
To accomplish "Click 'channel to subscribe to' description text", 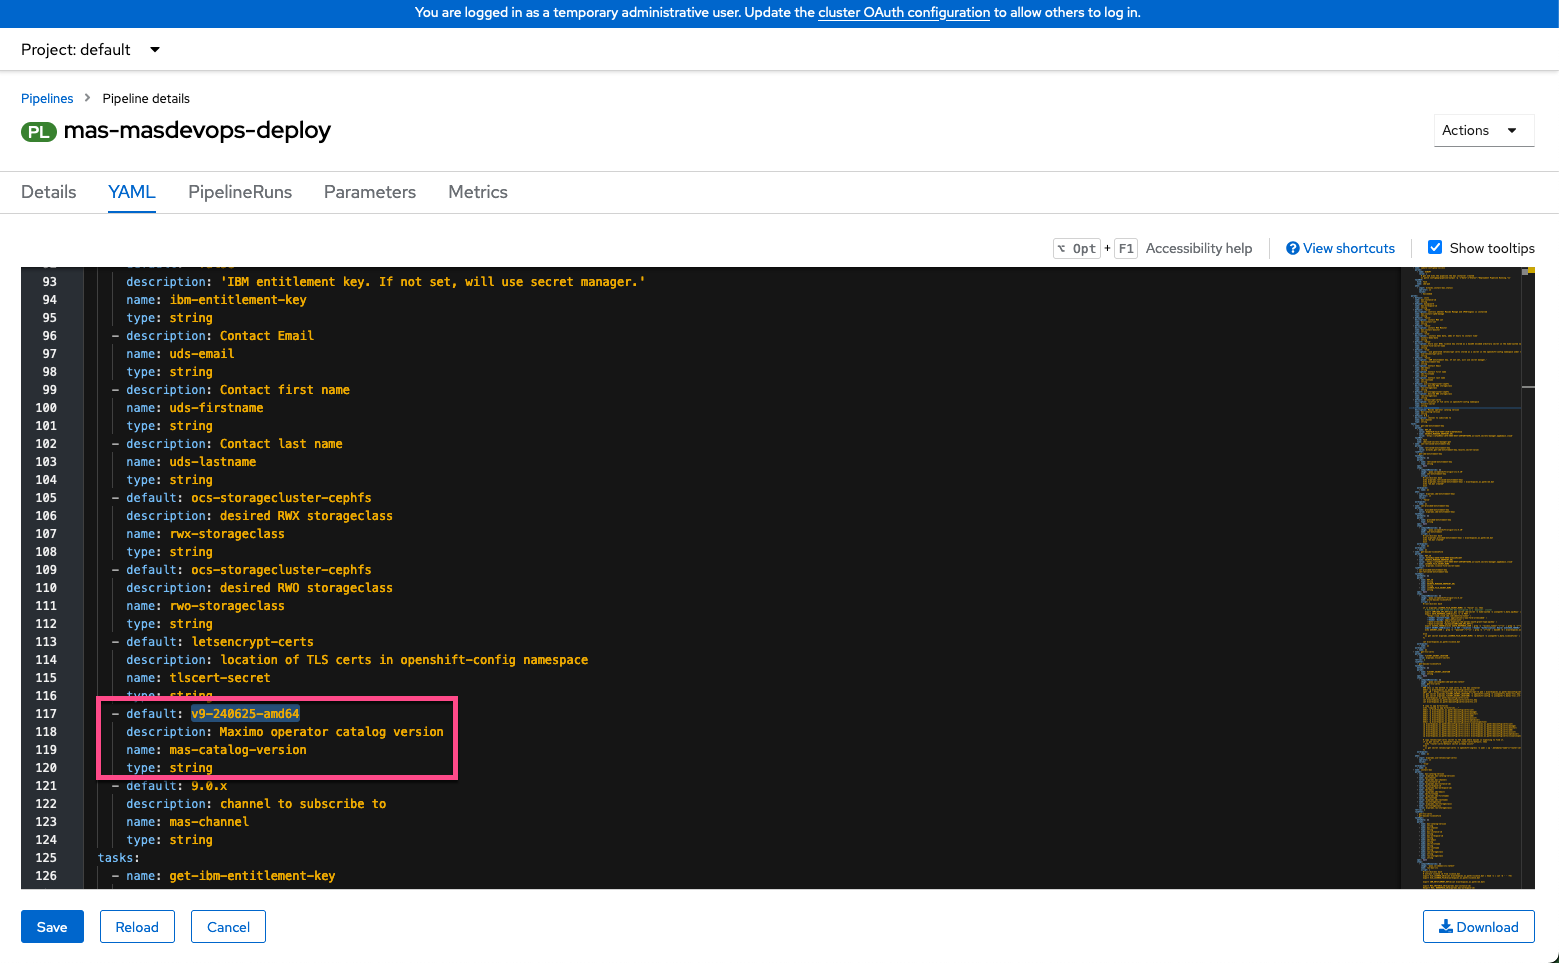I will [303, 804].
